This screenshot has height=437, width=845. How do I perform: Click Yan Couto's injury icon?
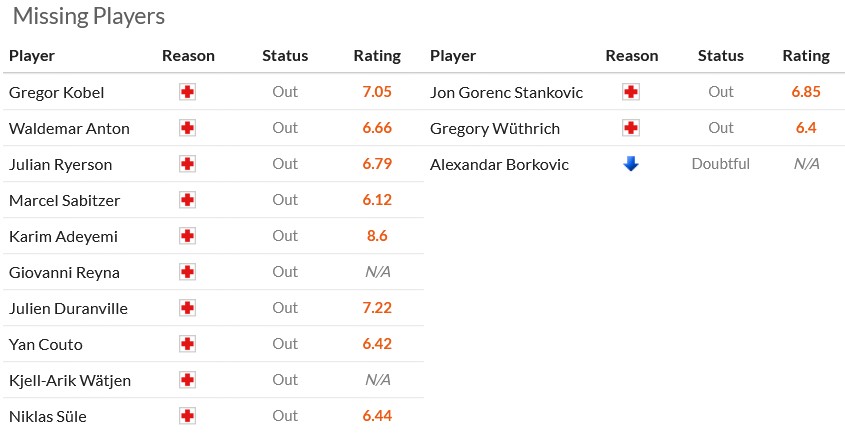188,344
